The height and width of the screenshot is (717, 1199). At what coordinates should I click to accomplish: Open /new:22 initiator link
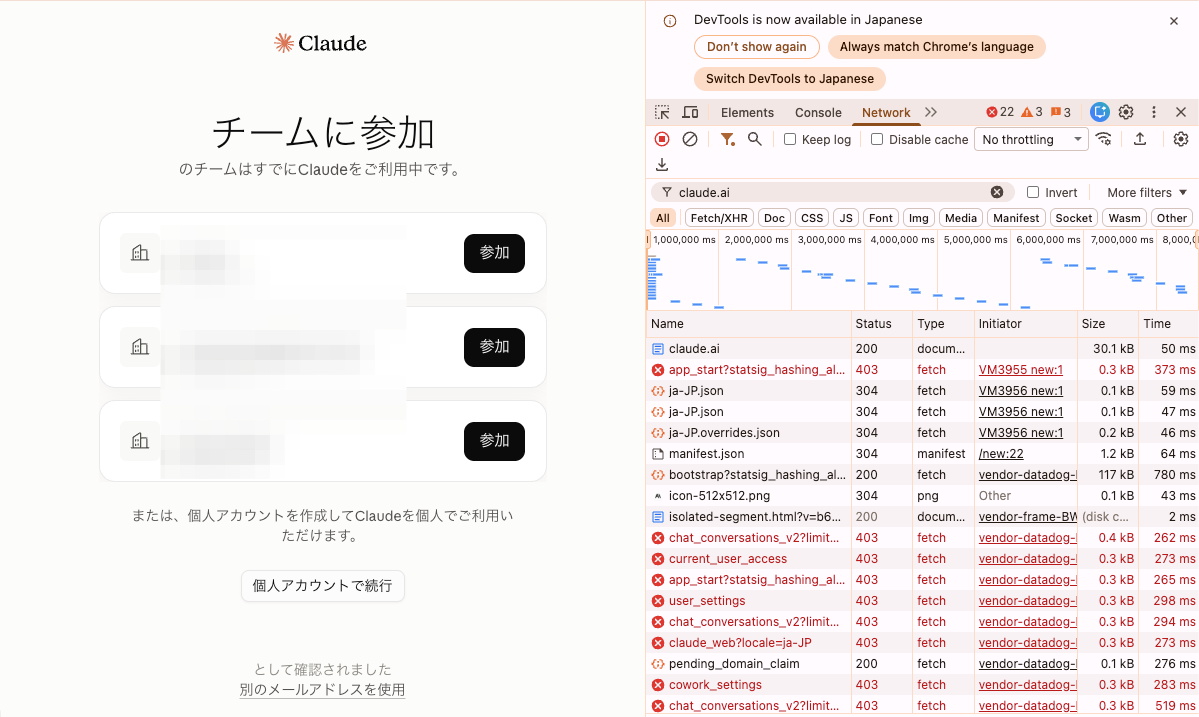pos(1000,453)
